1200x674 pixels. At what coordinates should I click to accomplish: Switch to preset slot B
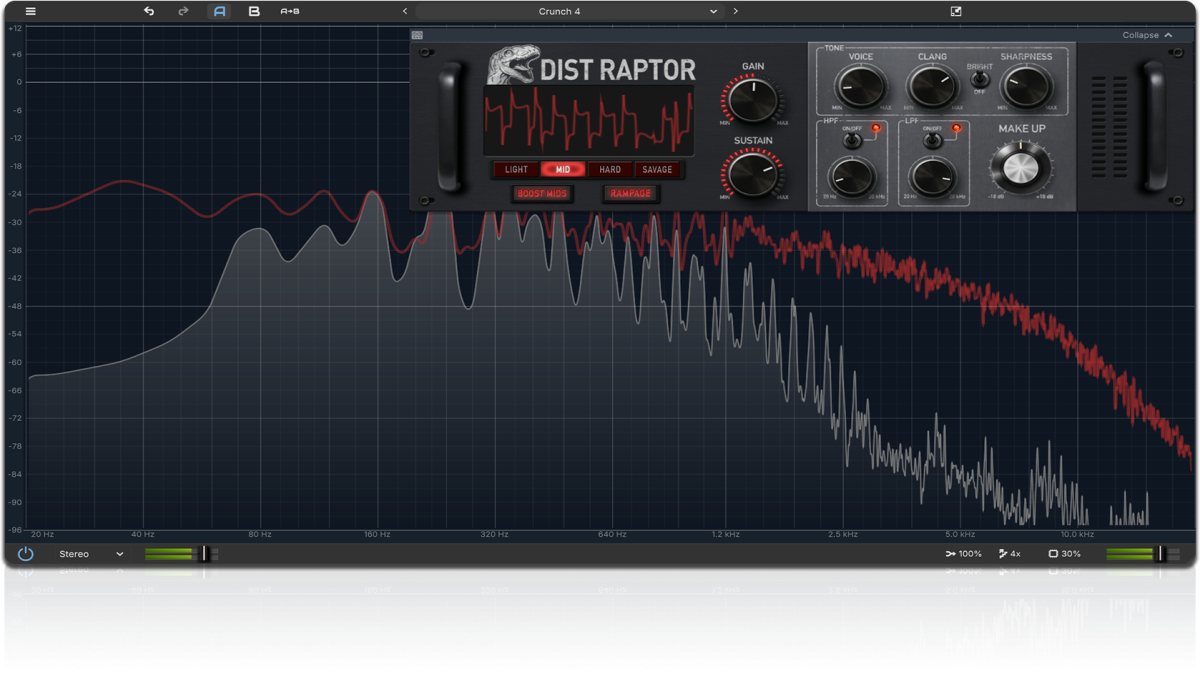pos(254,11)
